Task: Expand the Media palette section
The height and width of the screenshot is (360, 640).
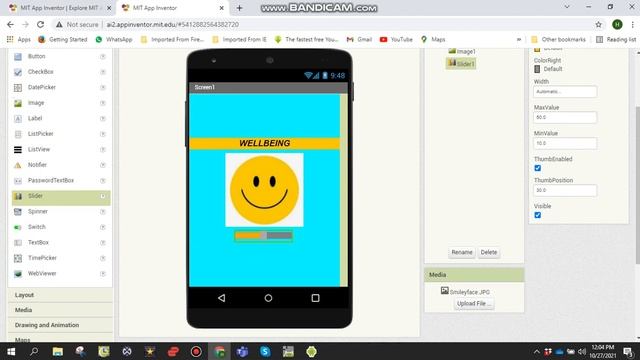Action: coord(60,310)
